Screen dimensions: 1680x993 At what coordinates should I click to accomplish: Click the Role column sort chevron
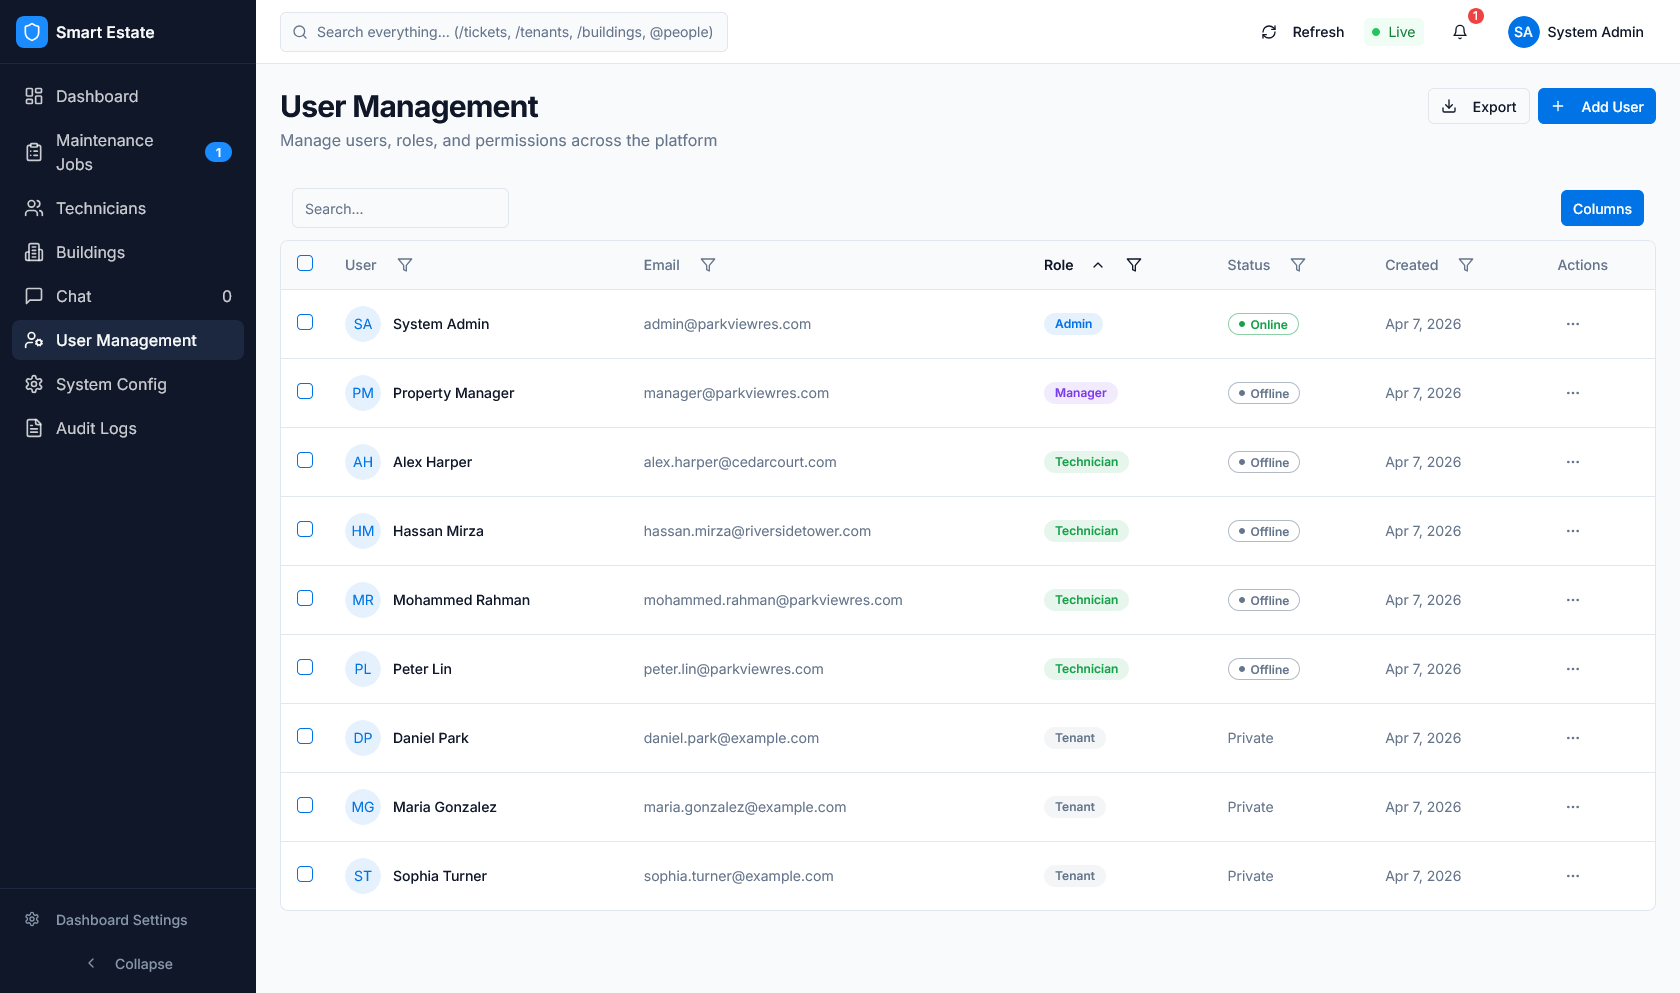pos(1098,265)
